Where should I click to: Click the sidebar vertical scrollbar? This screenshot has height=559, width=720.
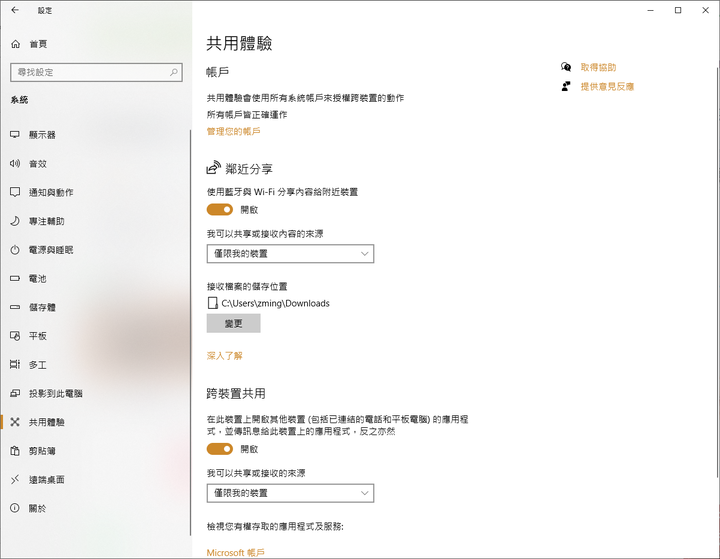[190, 332]
